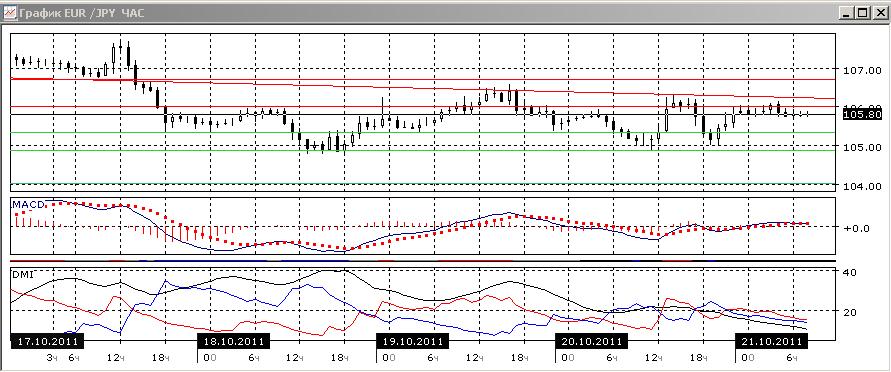Image resolution: width=891 pixels, height=372 pixels.
Task: Close the EUR/JPY chart window
Action: 878,12
